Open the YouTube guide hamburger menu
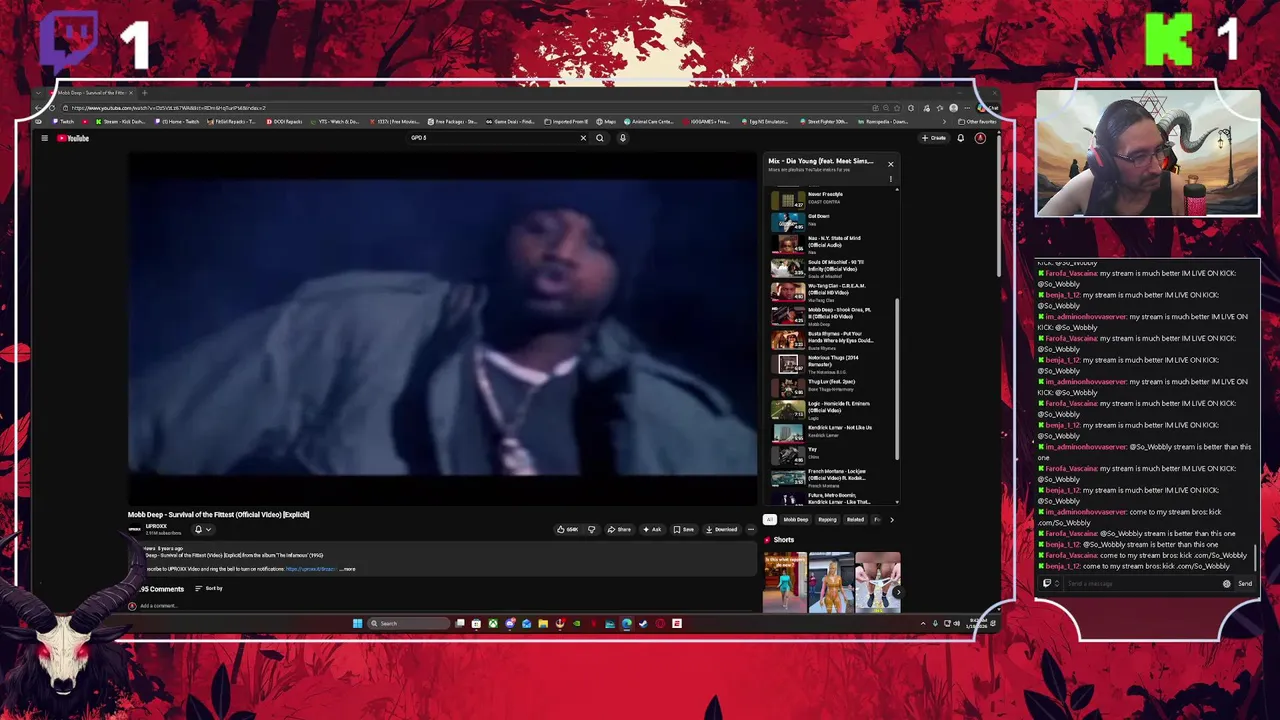This screenshot has width=1280, height=720. (x=44, y=138)
